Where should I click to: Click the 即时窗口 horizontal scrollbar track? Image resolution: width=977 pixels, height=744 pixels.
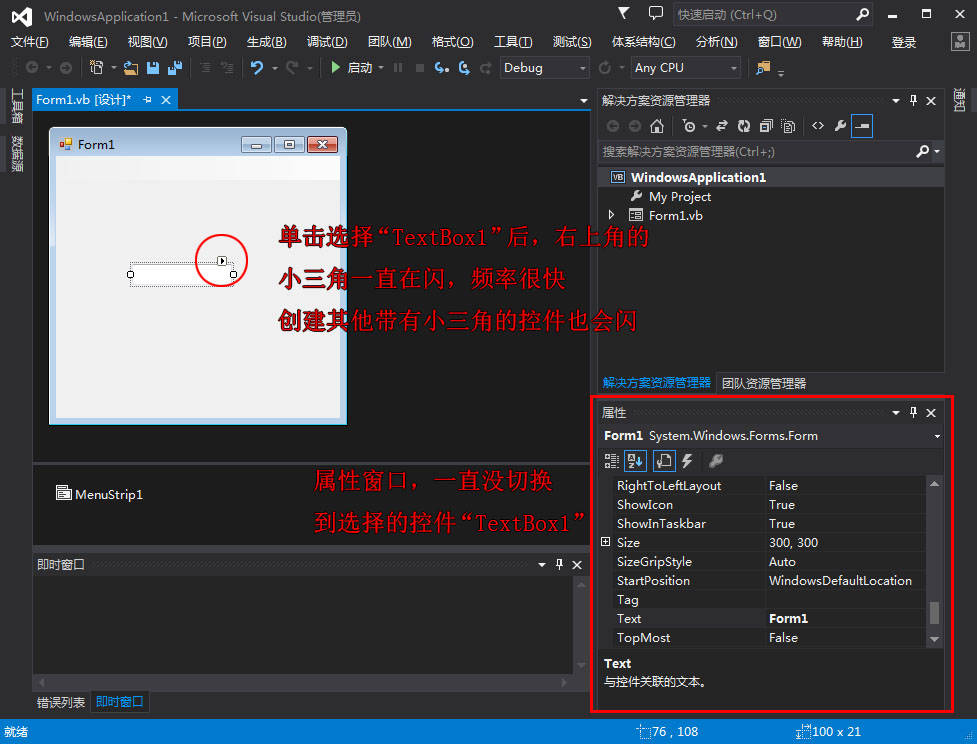point(303,683)
